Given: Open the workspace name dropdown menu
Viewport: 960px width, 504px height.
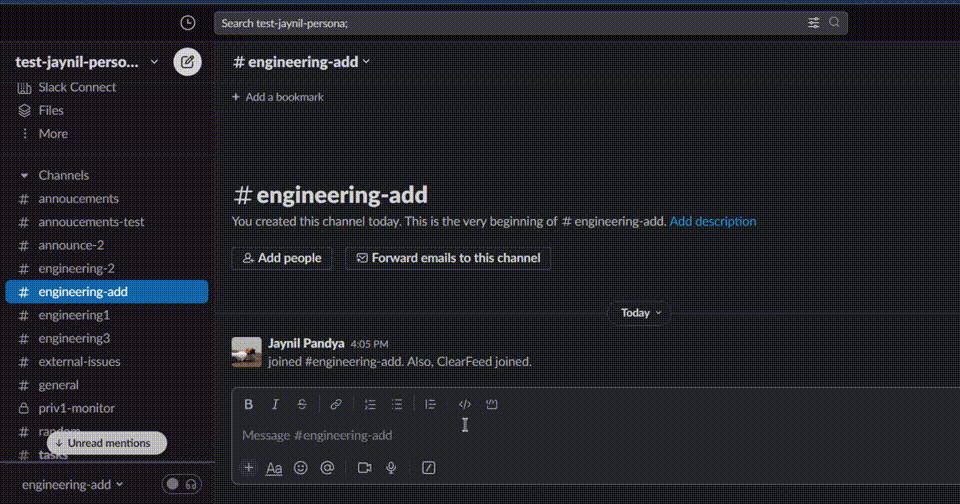Looking at the screenshot, I should pyautogui.click(x=87, y=62).
